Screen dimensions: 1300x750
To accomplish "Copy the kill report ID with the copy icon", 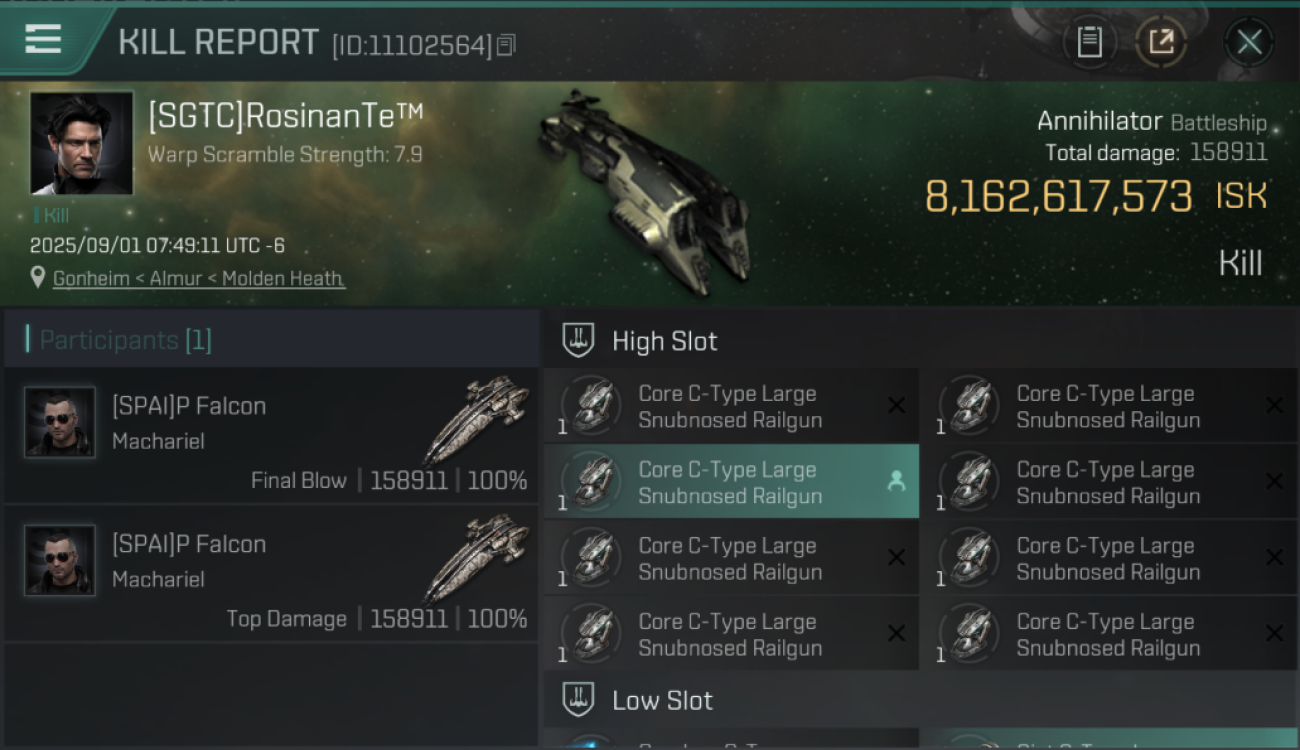I will pyautogui.click(x=506, y=46).
